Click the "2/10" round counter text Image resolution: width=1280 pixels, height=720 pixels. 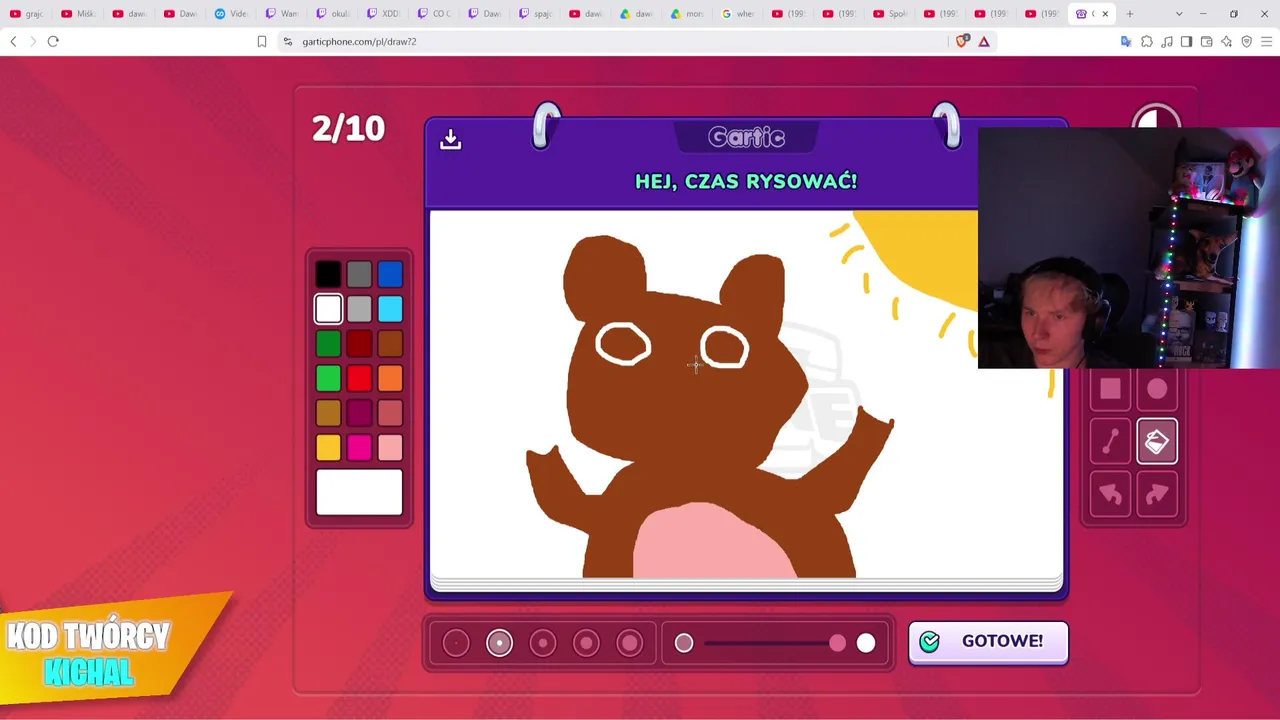point(348,128)
